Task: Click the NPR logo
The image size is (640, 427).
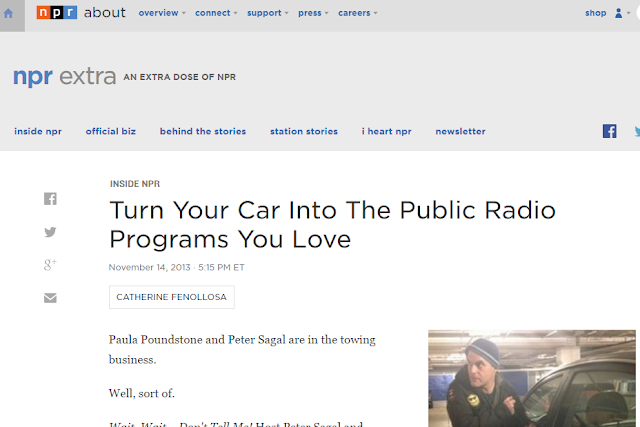Action: coord(57,13)
